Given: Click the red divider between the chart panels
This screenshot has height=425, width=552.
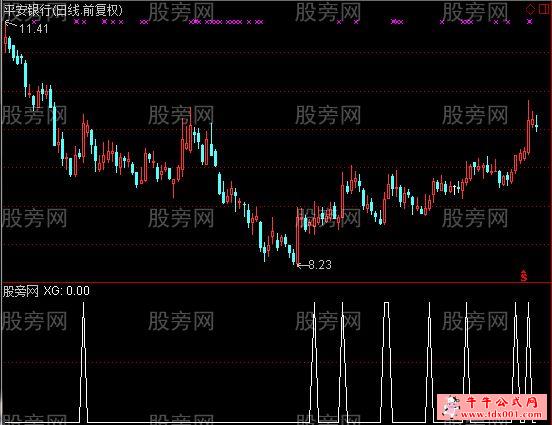Looking at the screenshot, I should (x=276, y=282).
